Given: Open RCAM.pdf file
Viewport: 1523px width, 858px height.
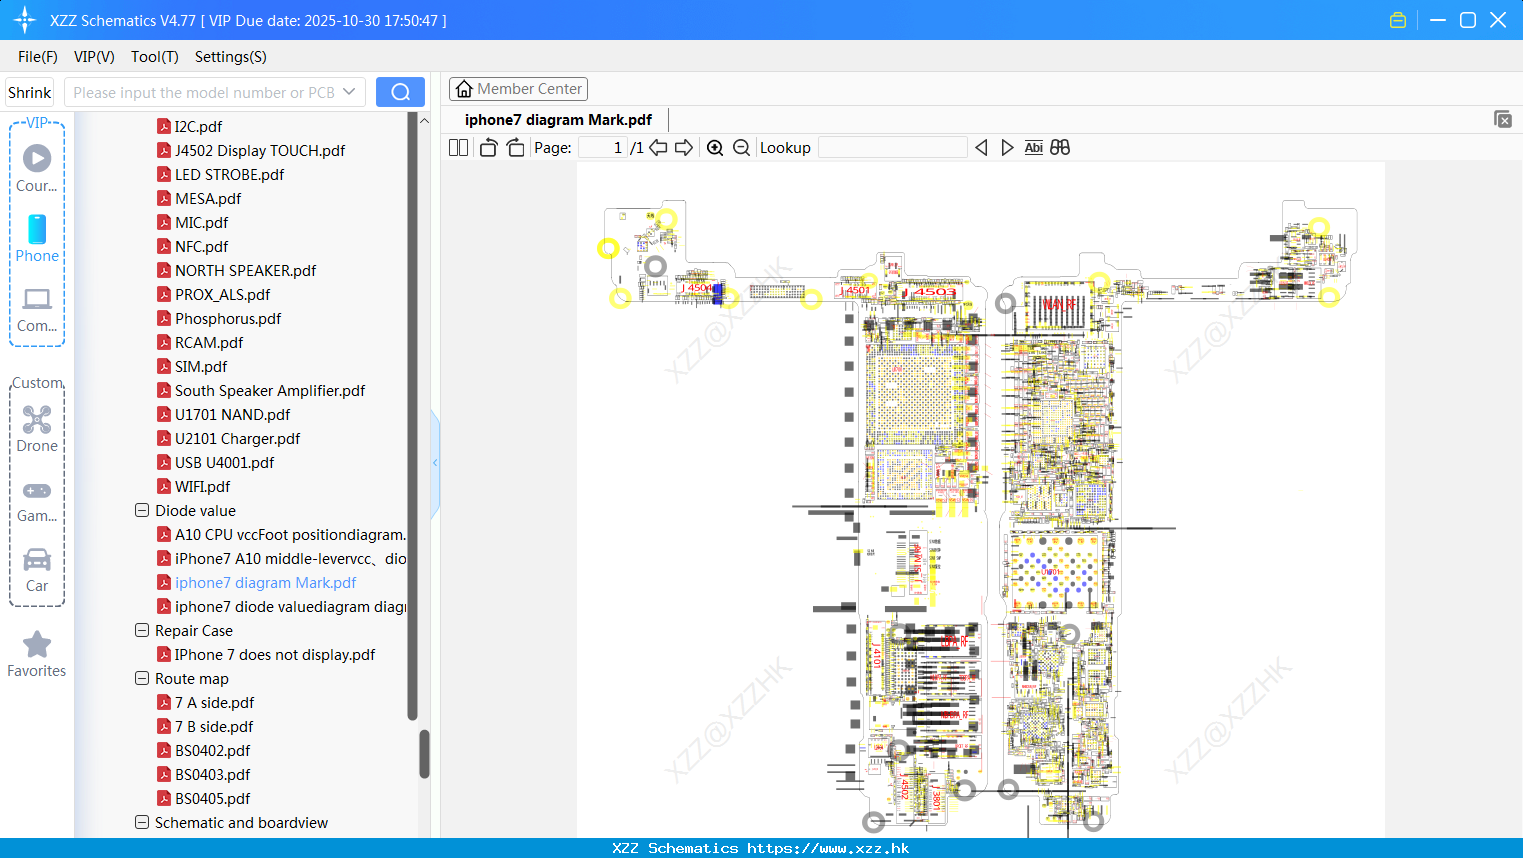Looking at the screenshot, I should coord(209,342).
